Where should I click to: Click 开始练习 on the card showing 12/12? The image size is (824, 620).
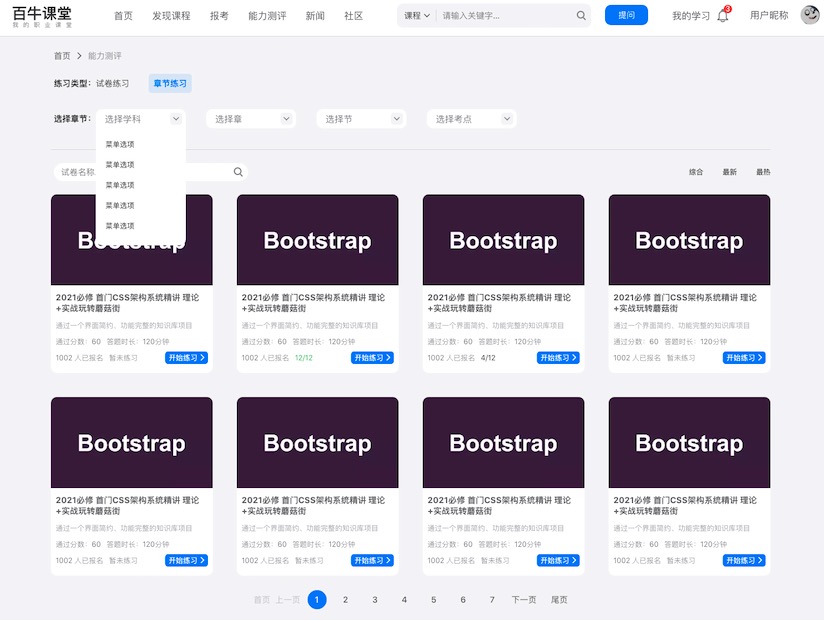click(x=372, y=358)
